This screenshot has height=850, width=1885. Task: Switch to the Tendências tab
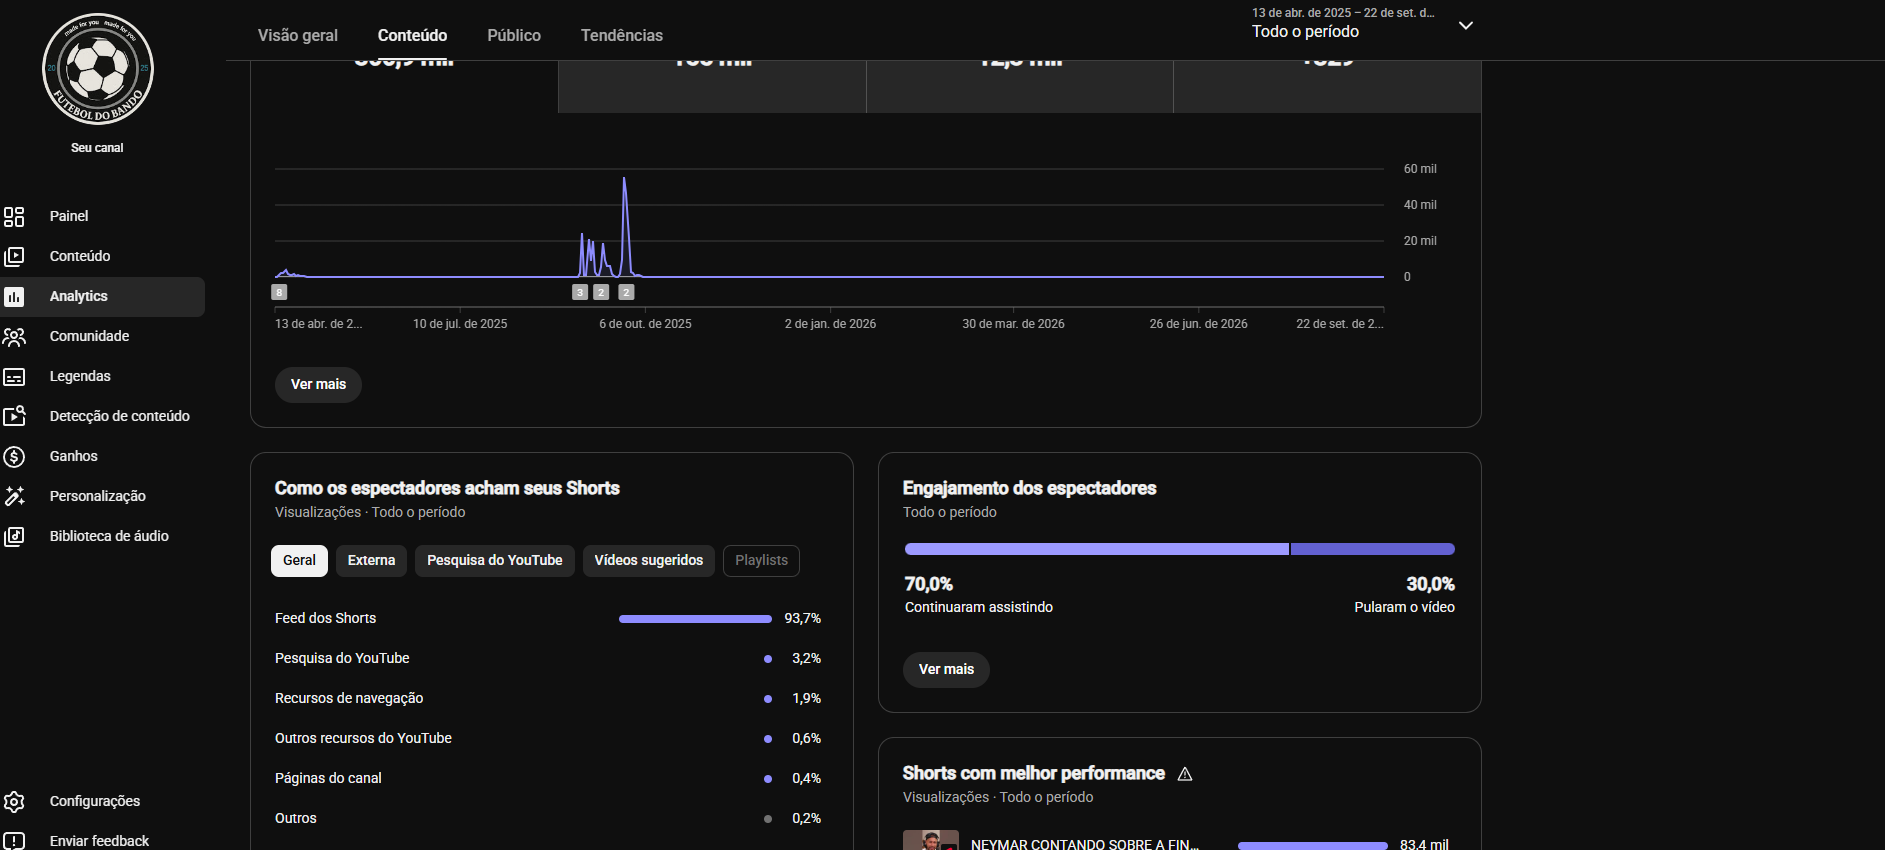(622, 35)
